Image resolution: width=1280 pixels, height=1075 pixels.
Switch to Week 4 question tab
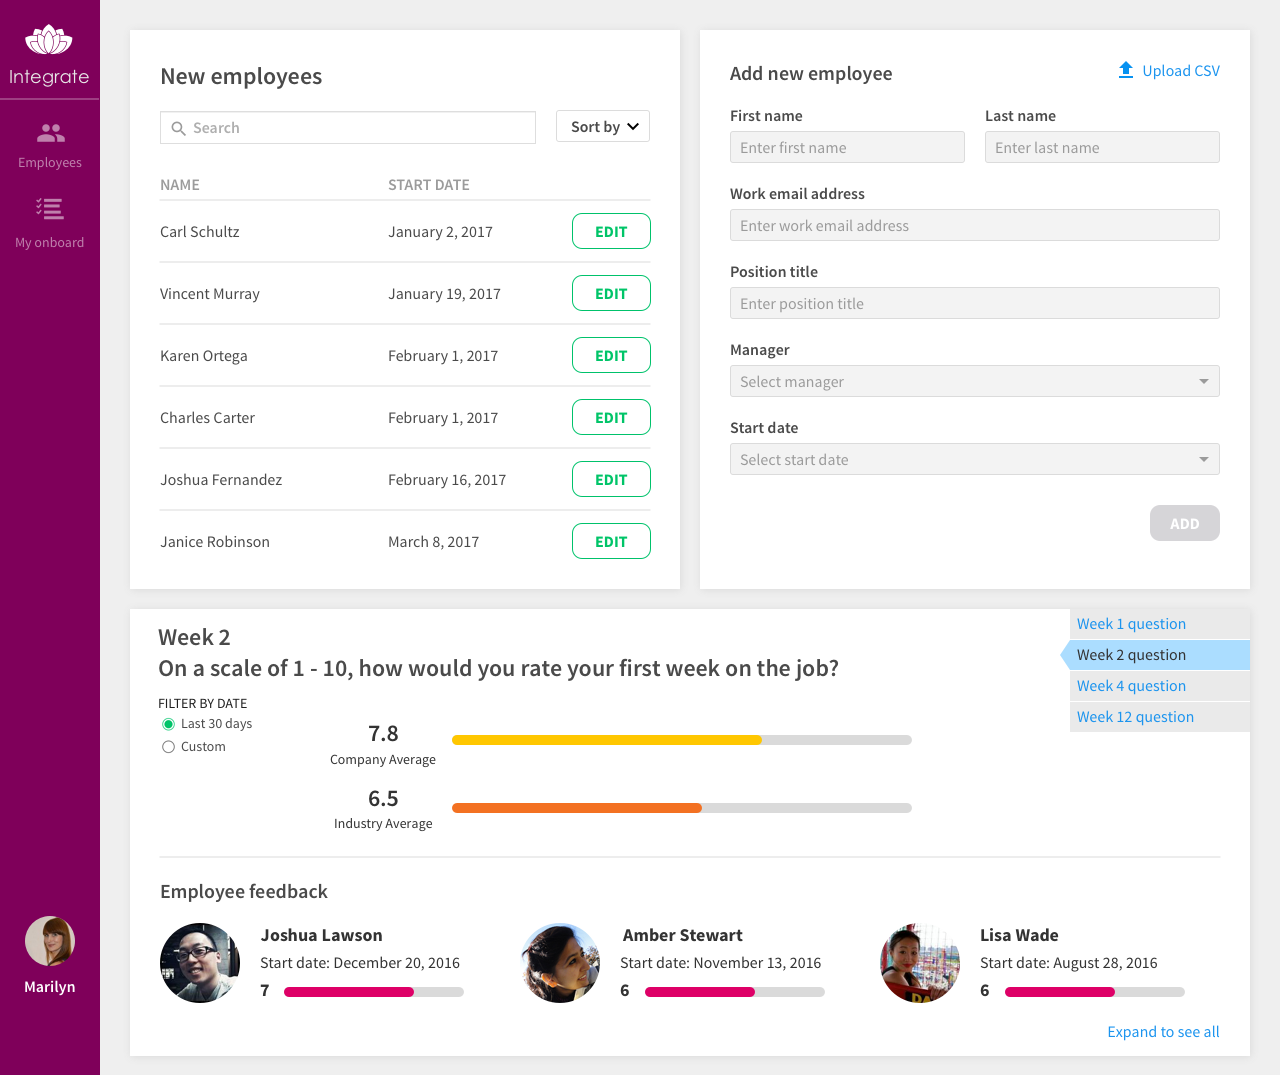coord(1160,686)
